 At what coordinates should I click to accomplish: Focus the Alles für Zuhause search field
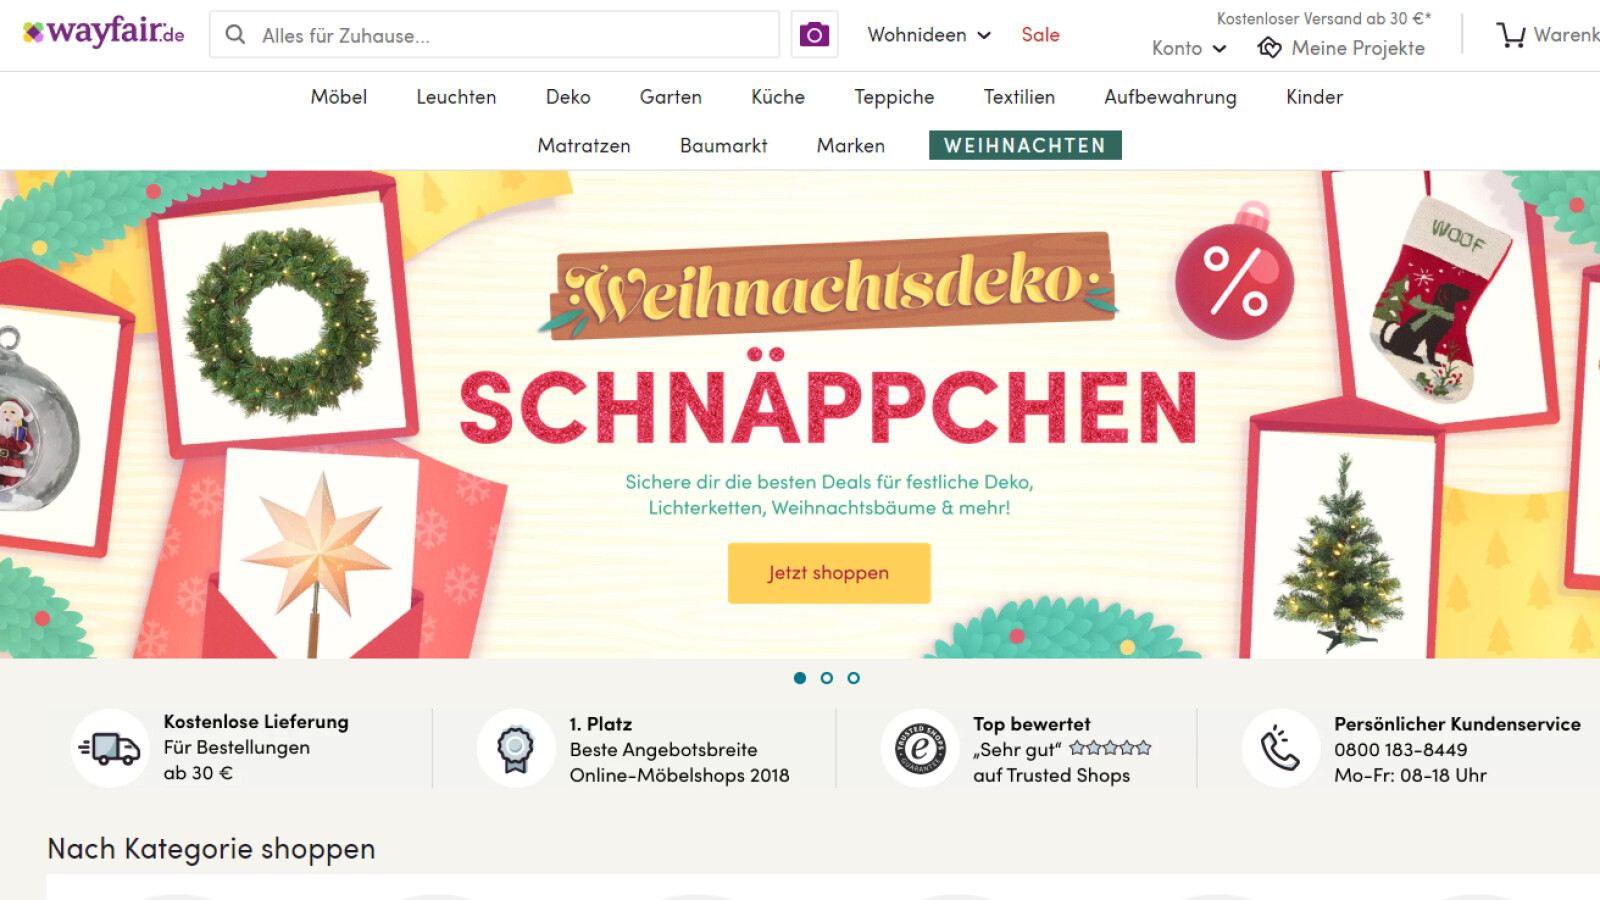494,35
